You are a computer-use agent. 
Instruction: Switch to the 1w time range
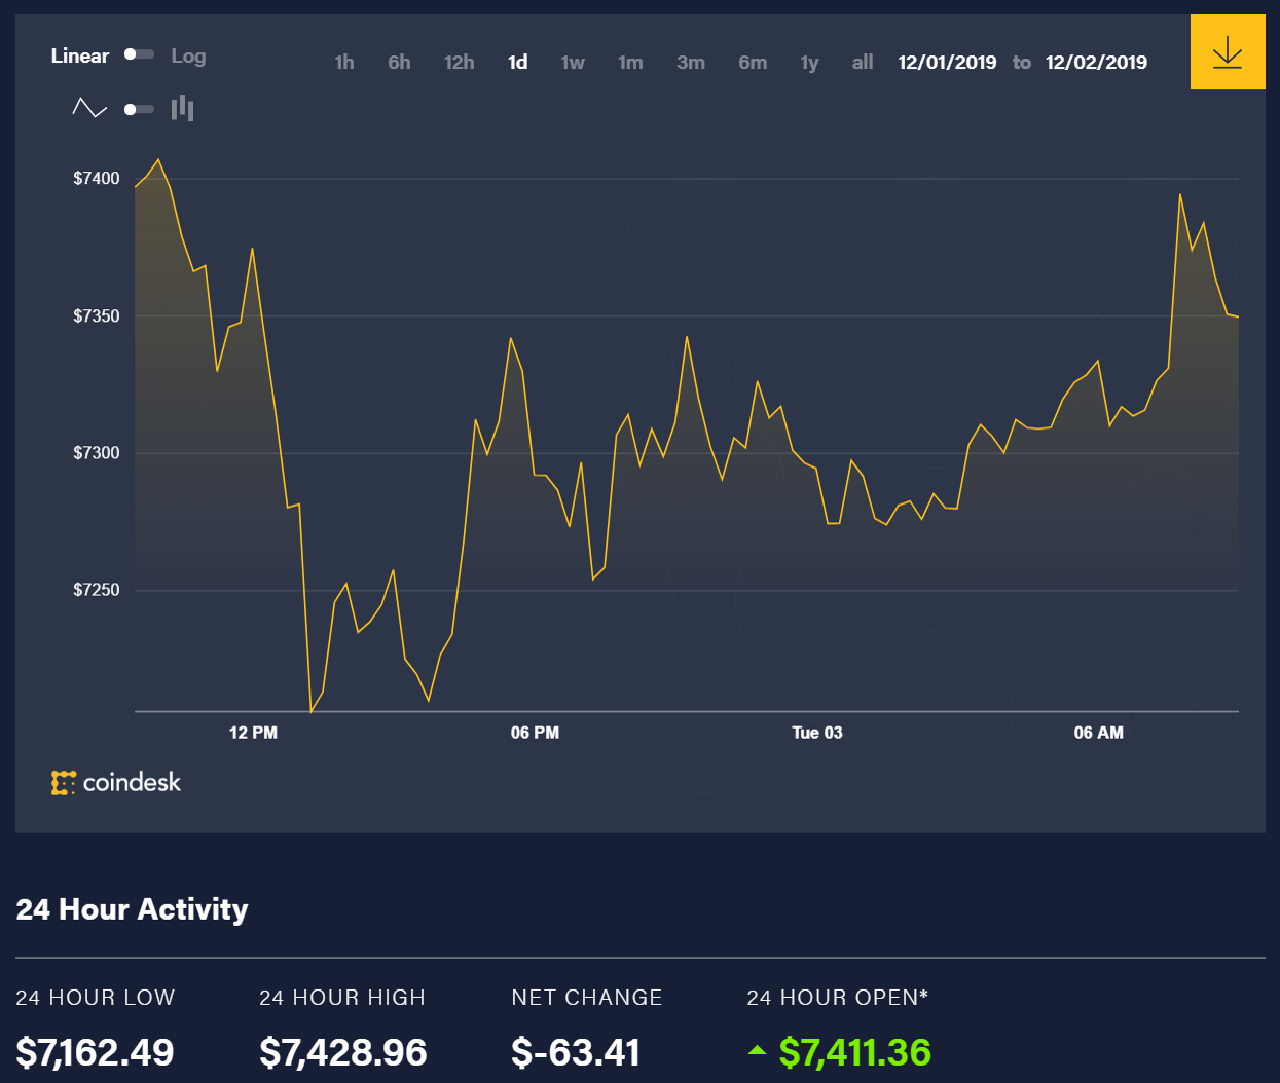click(572, 62)
